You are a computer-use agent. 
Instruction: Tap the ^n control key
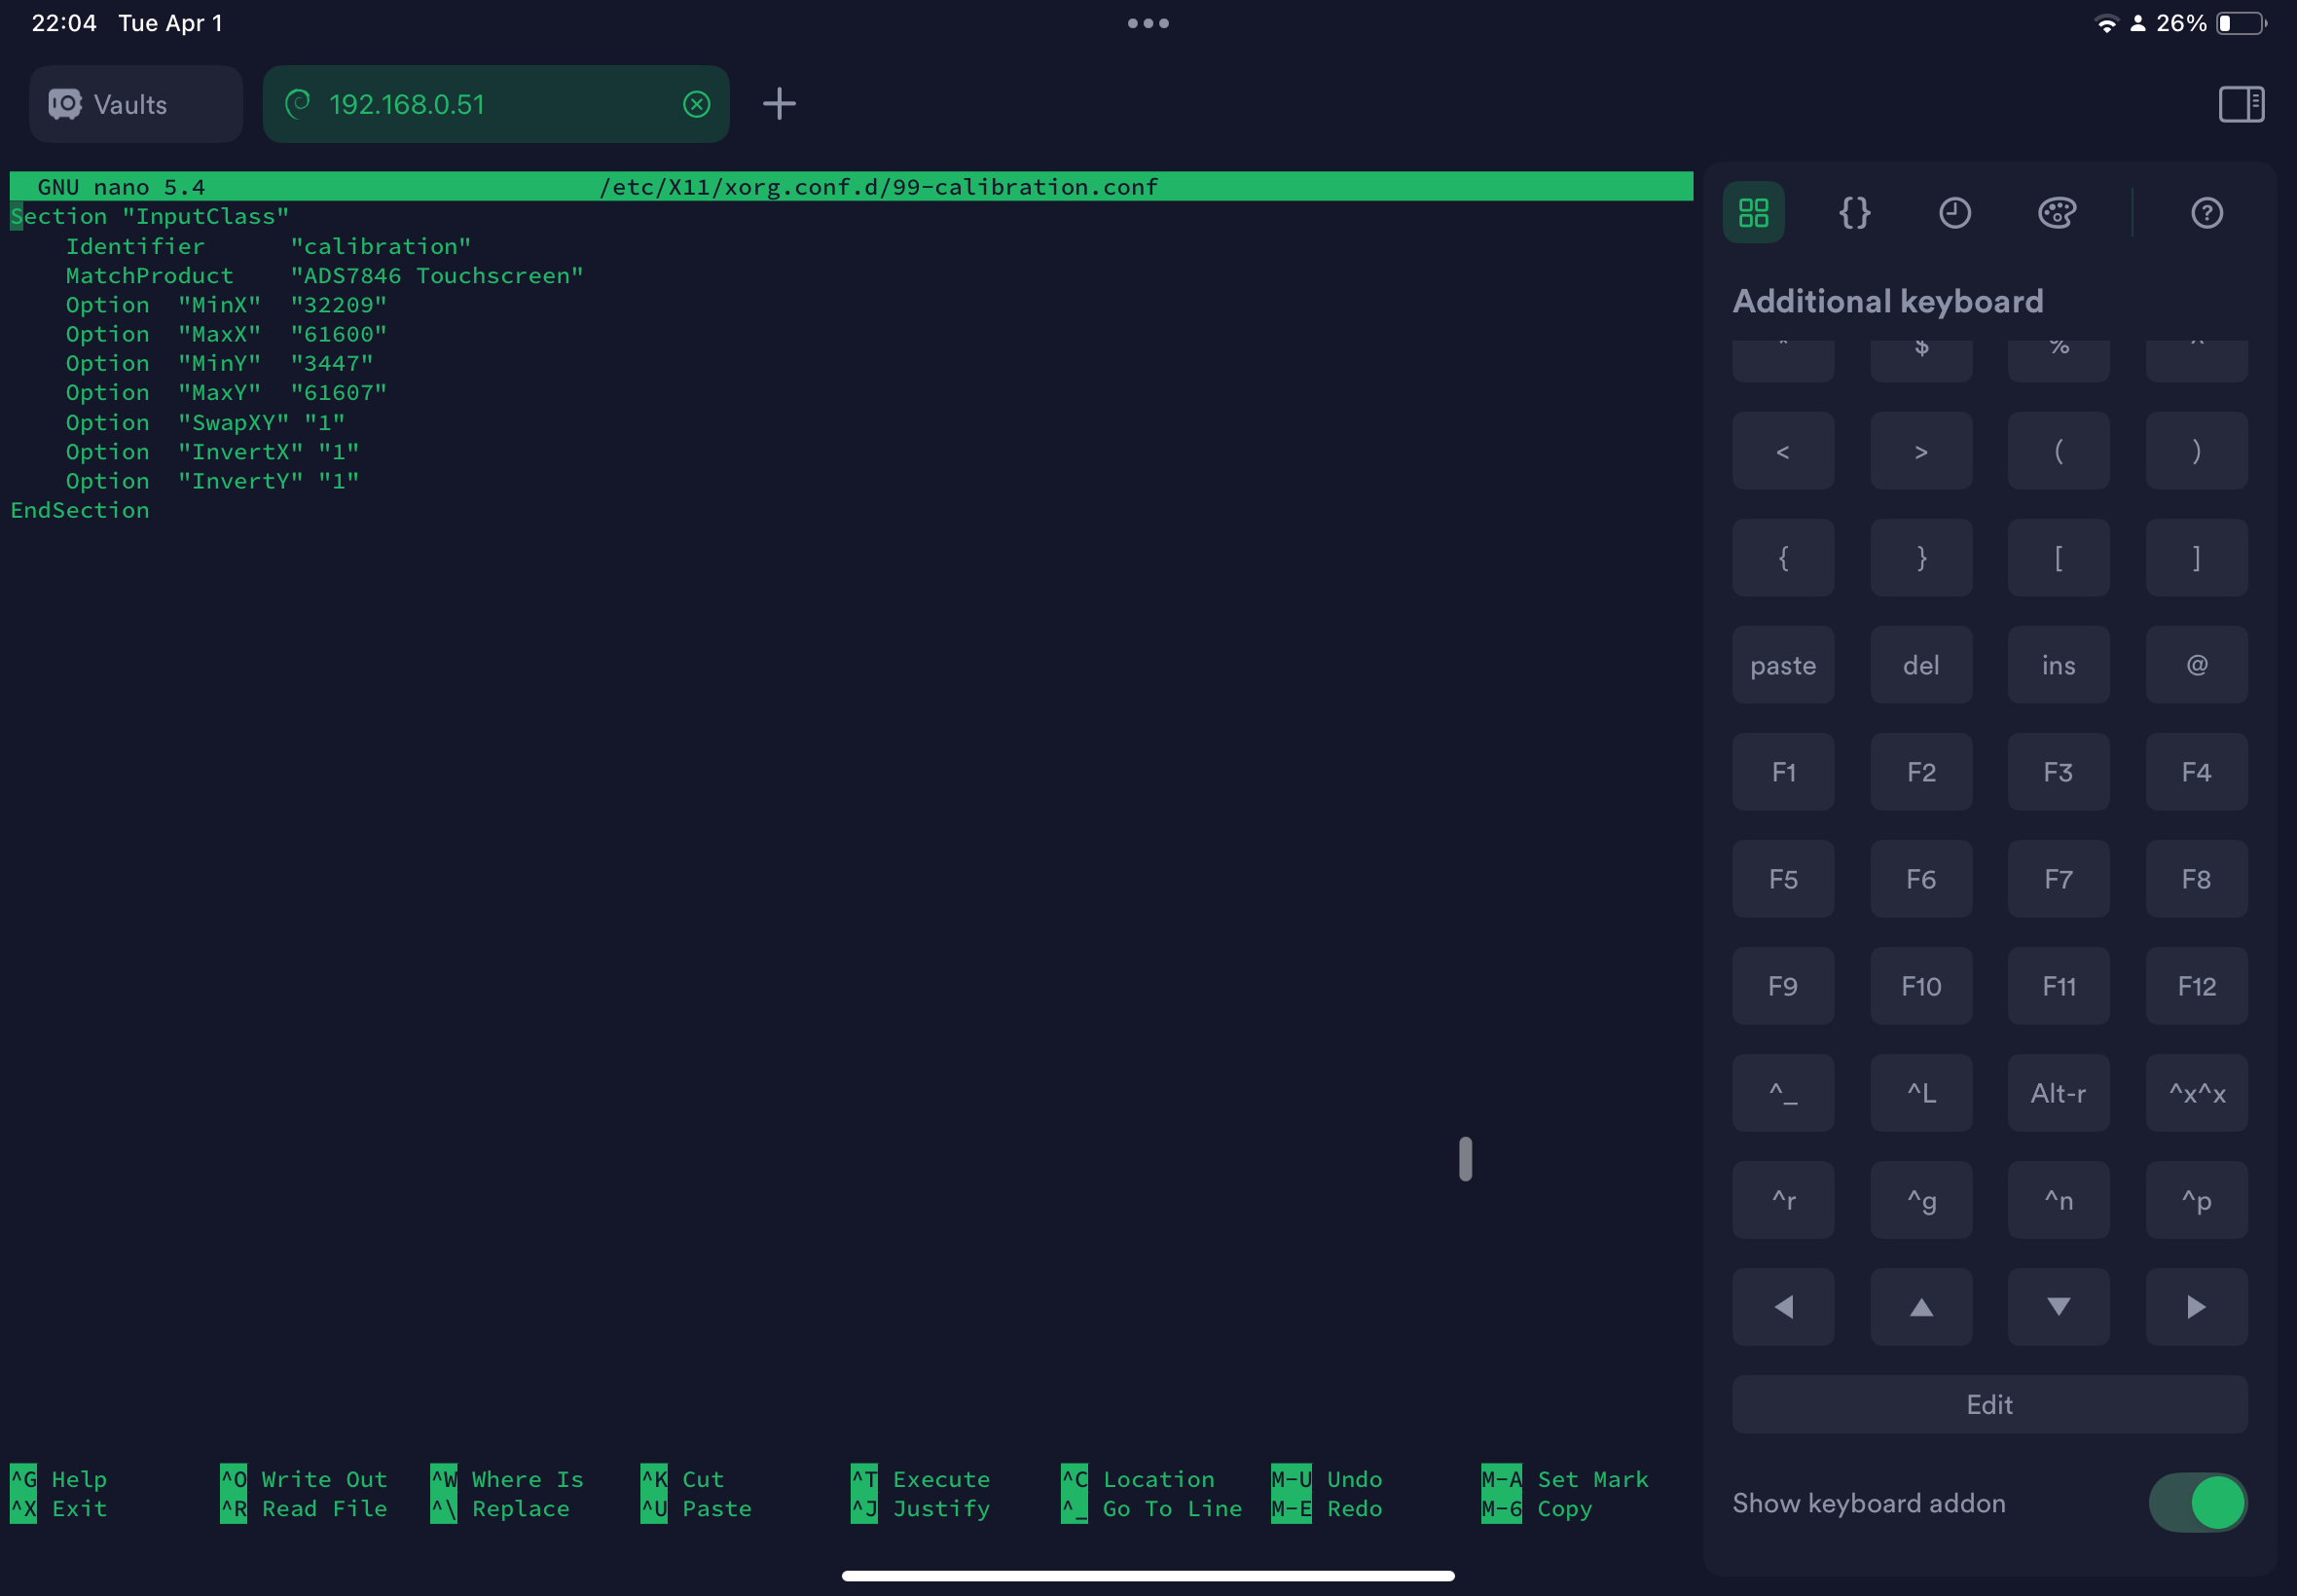pos(2058,1200)
